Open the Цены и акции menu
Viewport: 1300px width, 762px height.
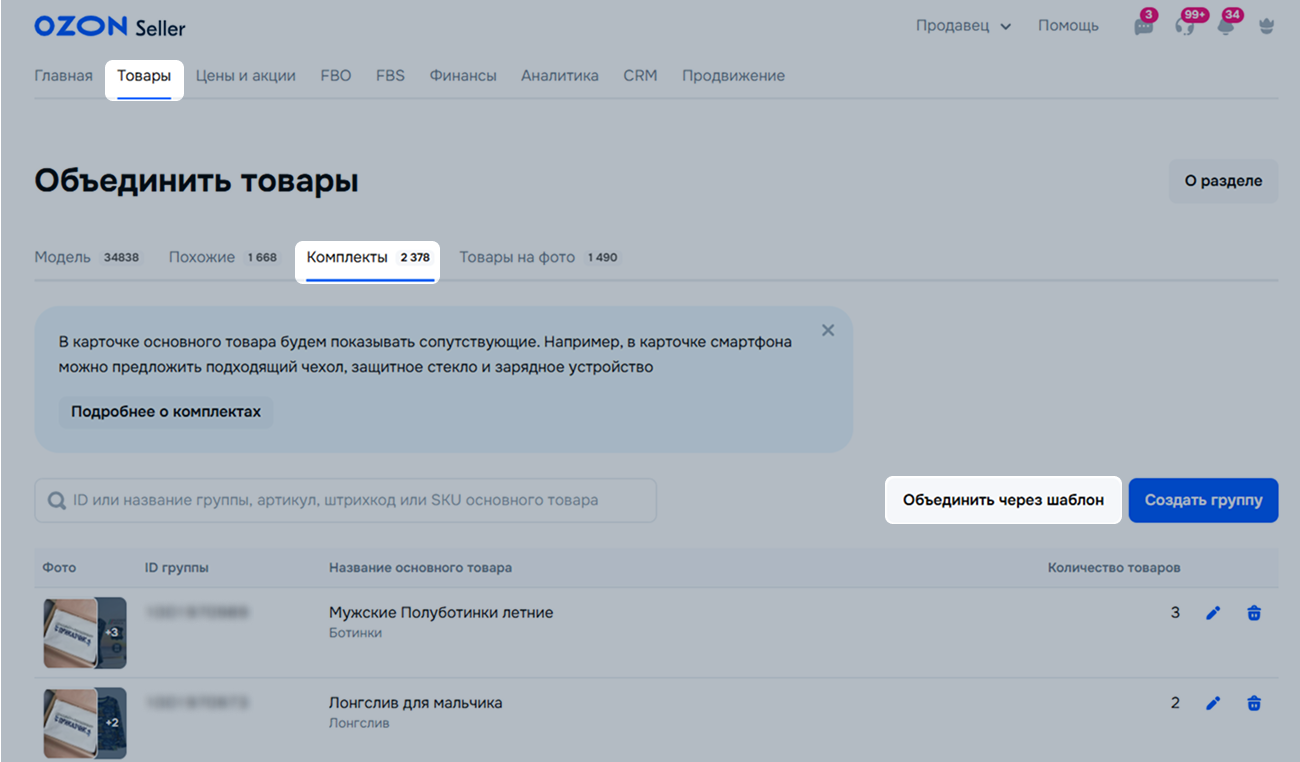pos(245,76)
